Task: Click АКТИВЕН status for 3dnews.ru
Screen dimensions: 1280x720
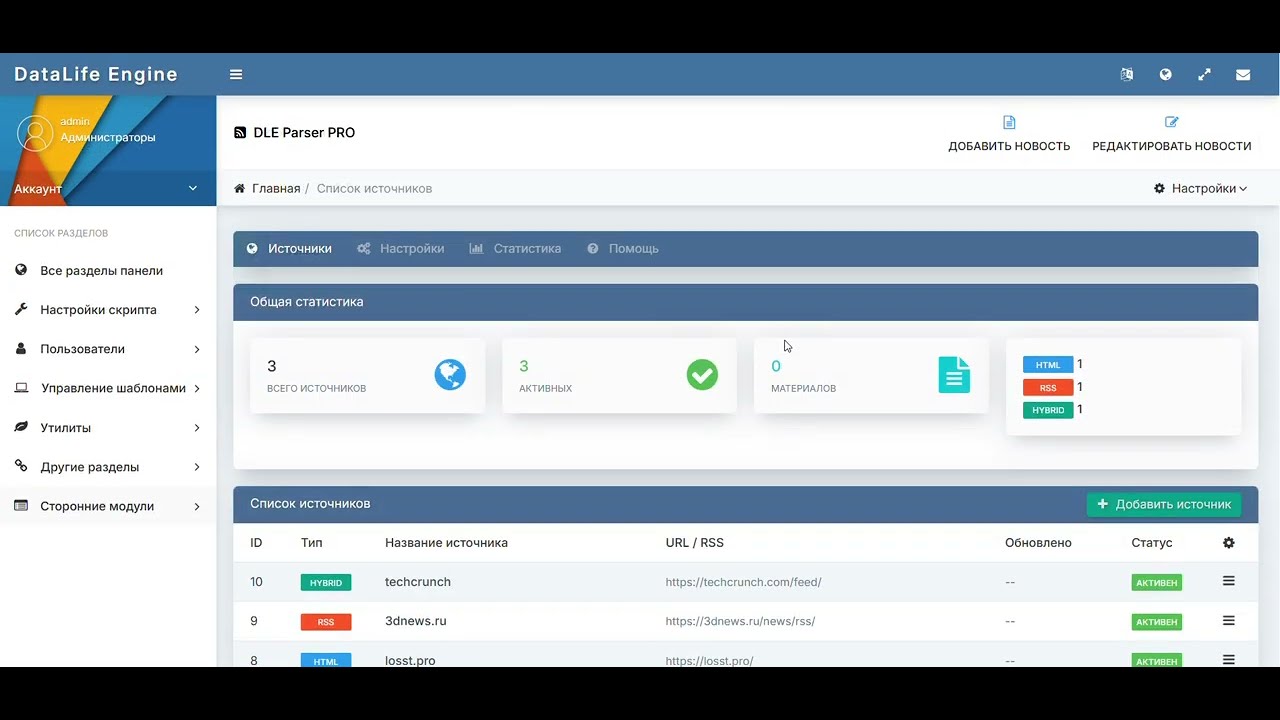Action: coord(1157,622)
